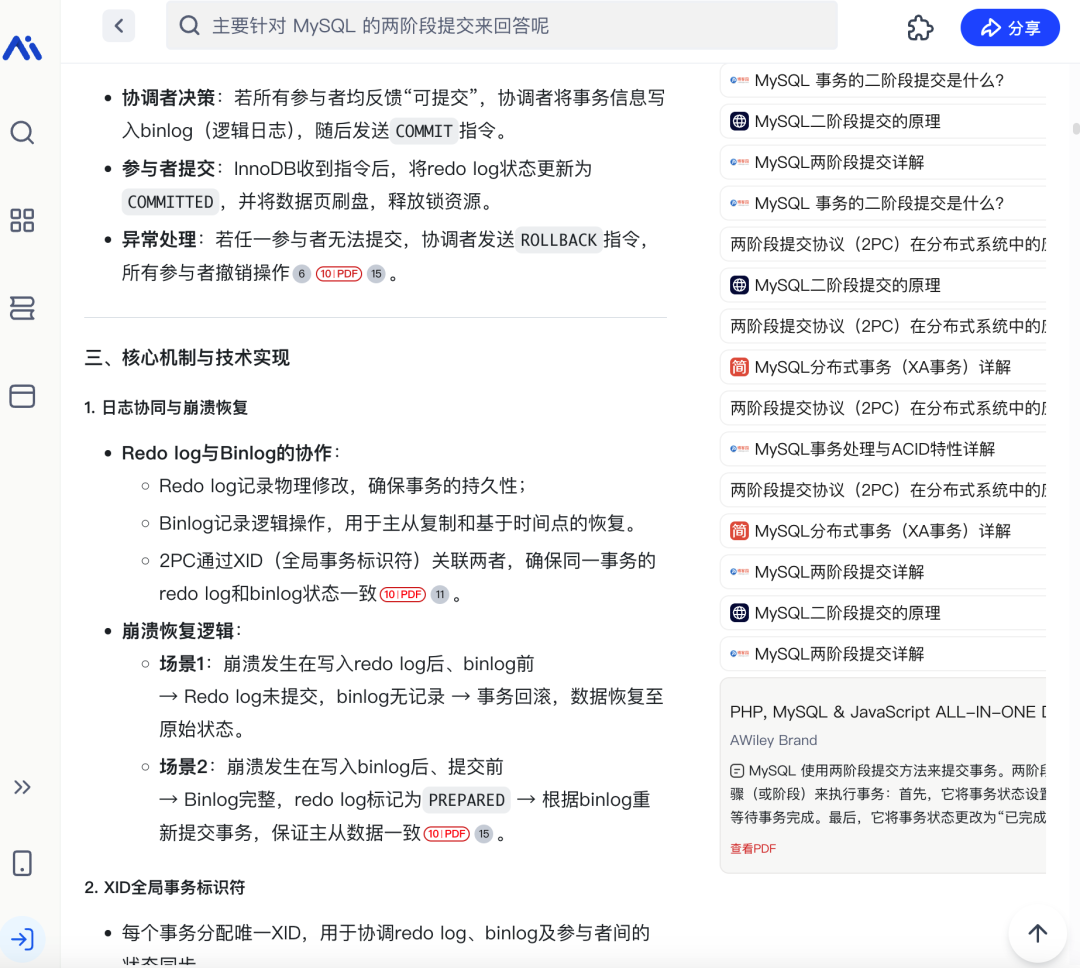Click bold label 参与者提交
Viewport: 1080px width, 968px height.
click(168, 169)
